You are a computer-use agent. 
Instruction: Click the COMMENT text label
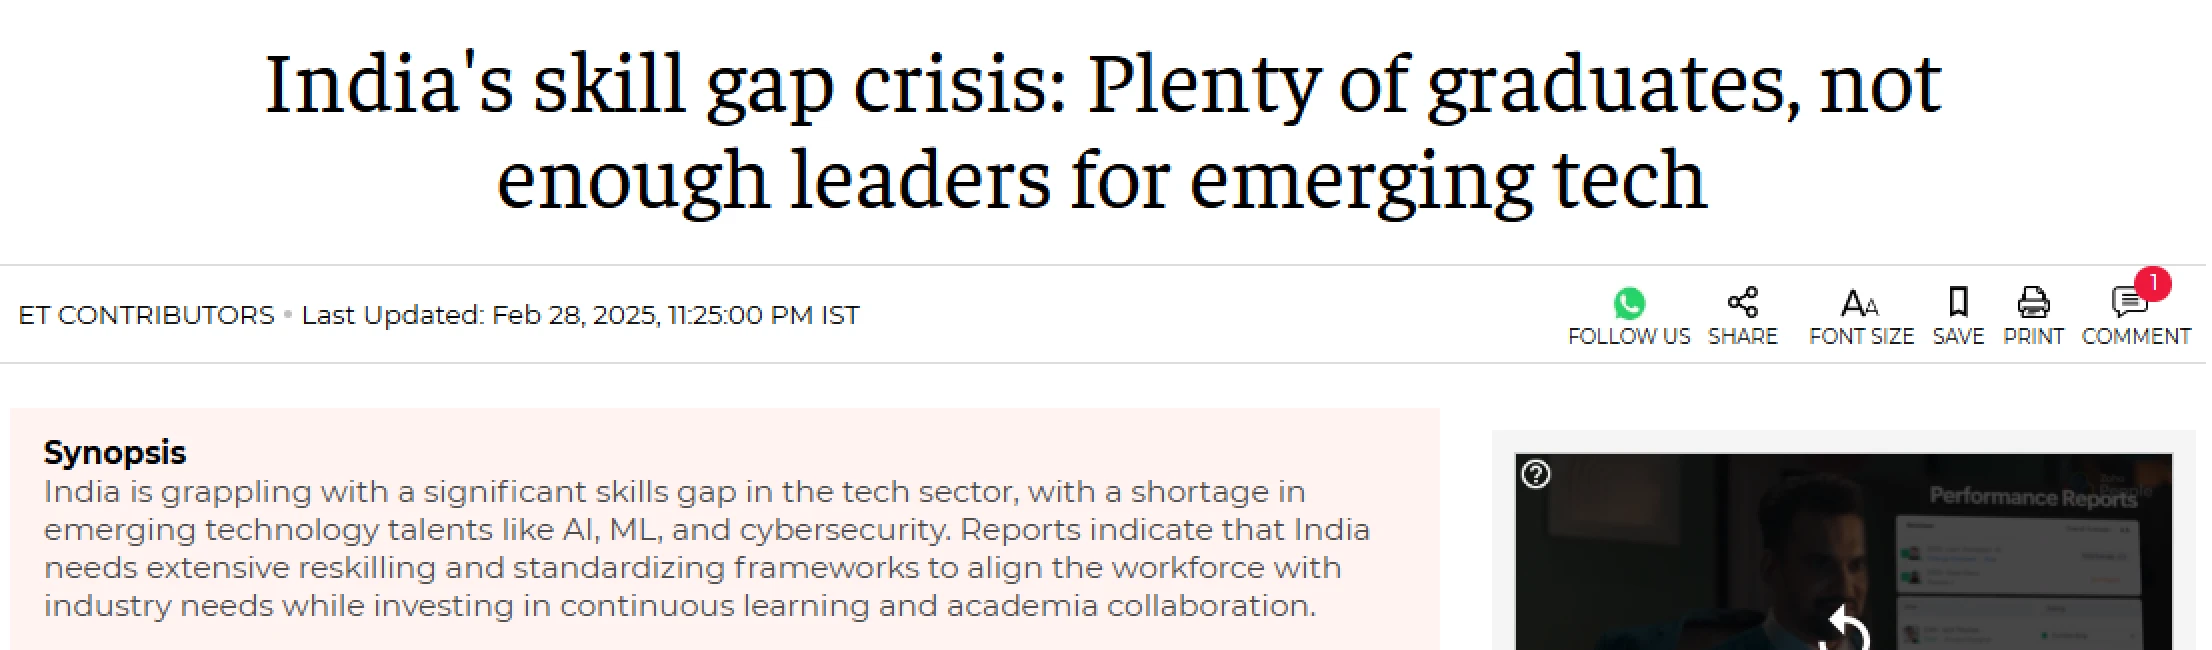tap(2135, 337)
